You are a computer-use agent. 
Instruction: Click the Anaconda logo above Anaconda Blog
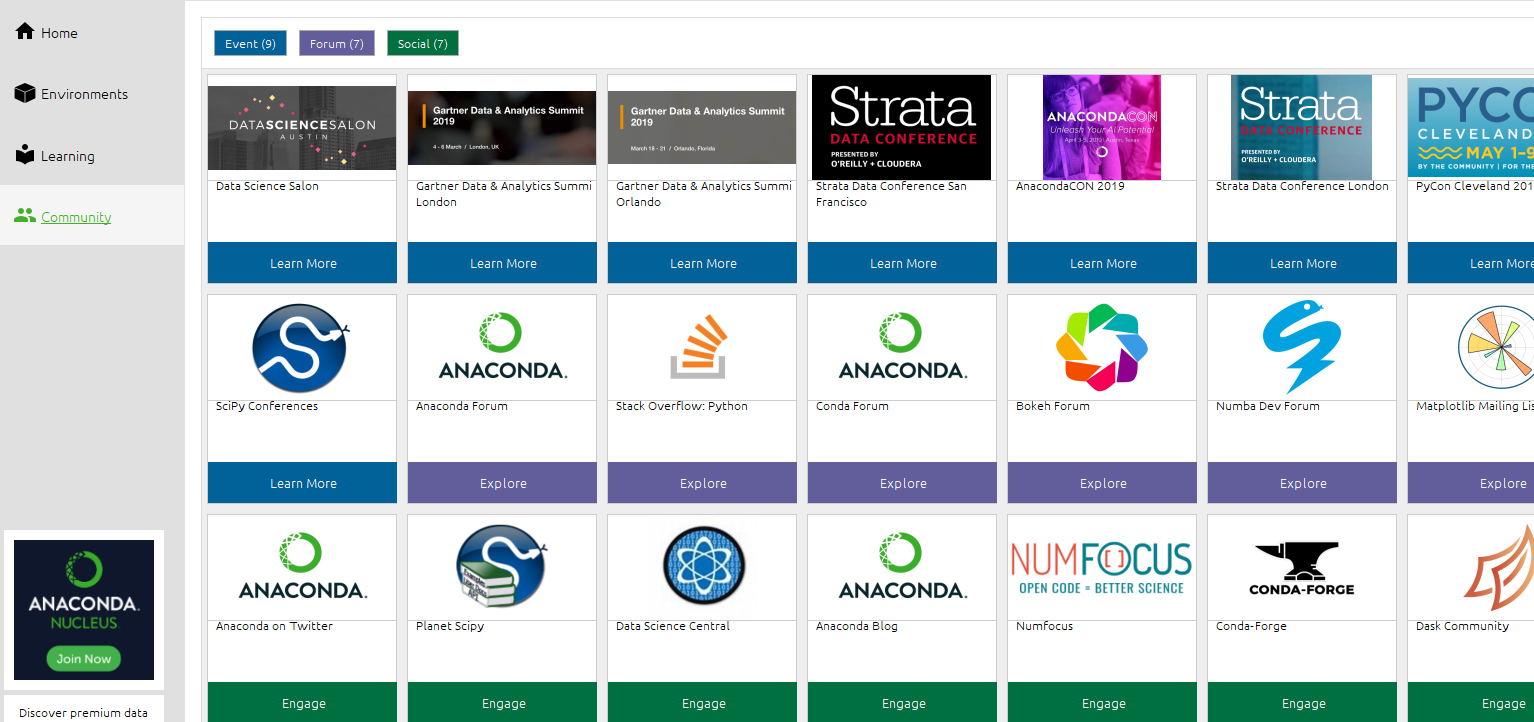click(x=902, y=566)
